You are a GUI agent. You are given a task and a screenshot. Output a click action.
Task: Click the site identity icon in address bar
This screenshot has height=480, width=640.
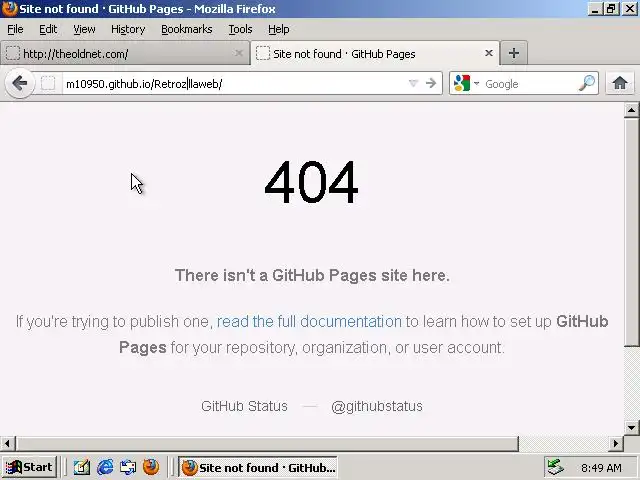click(48, 84)
